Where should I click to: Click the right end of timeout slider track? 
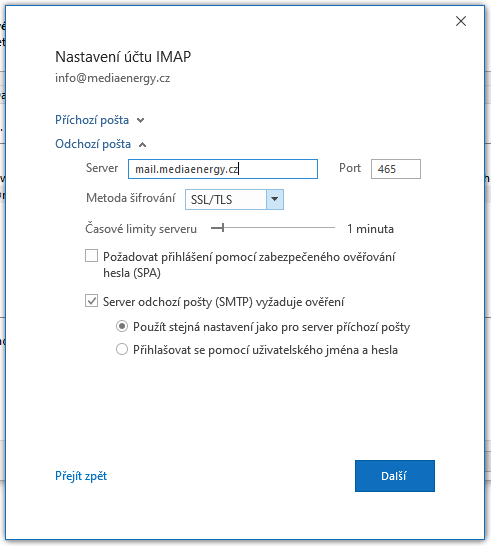(334, 228)
